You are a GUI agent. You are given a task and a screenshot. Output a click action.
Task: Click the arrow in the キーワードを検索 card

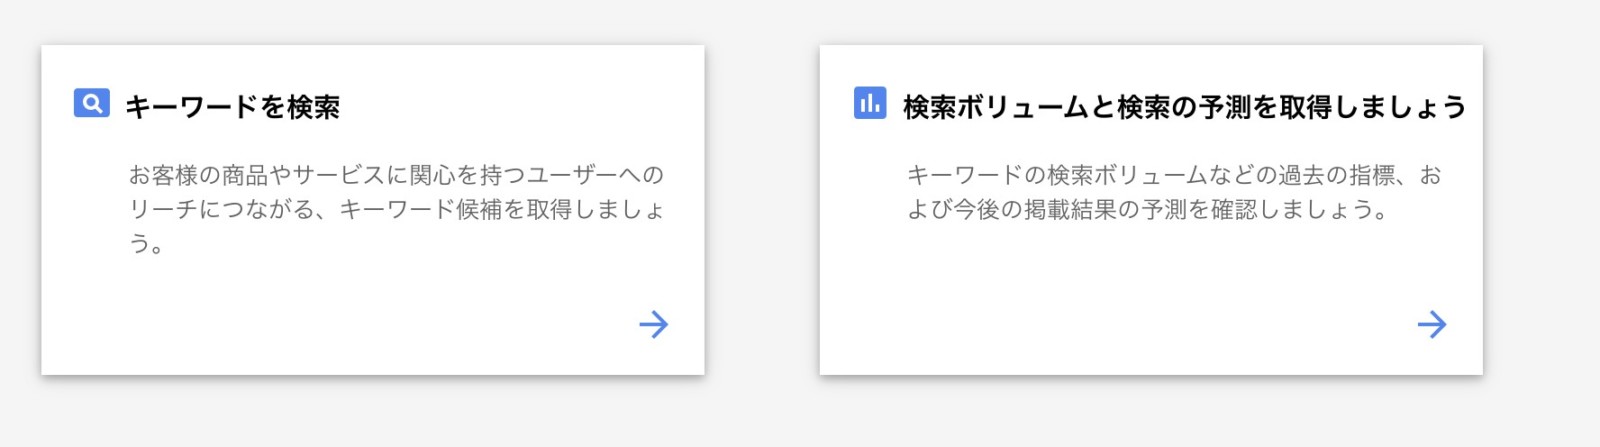pyautogui.click(x=653, y=324)
